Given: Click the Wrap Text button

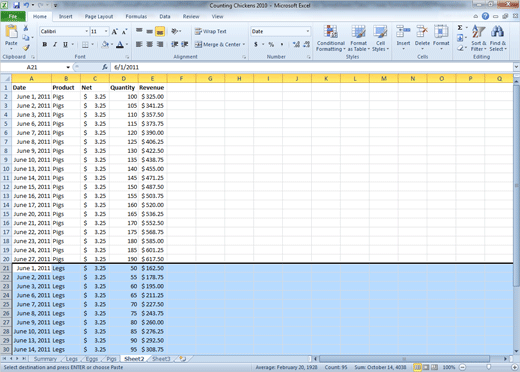Looking at the screenshot, I should (211, 31).
